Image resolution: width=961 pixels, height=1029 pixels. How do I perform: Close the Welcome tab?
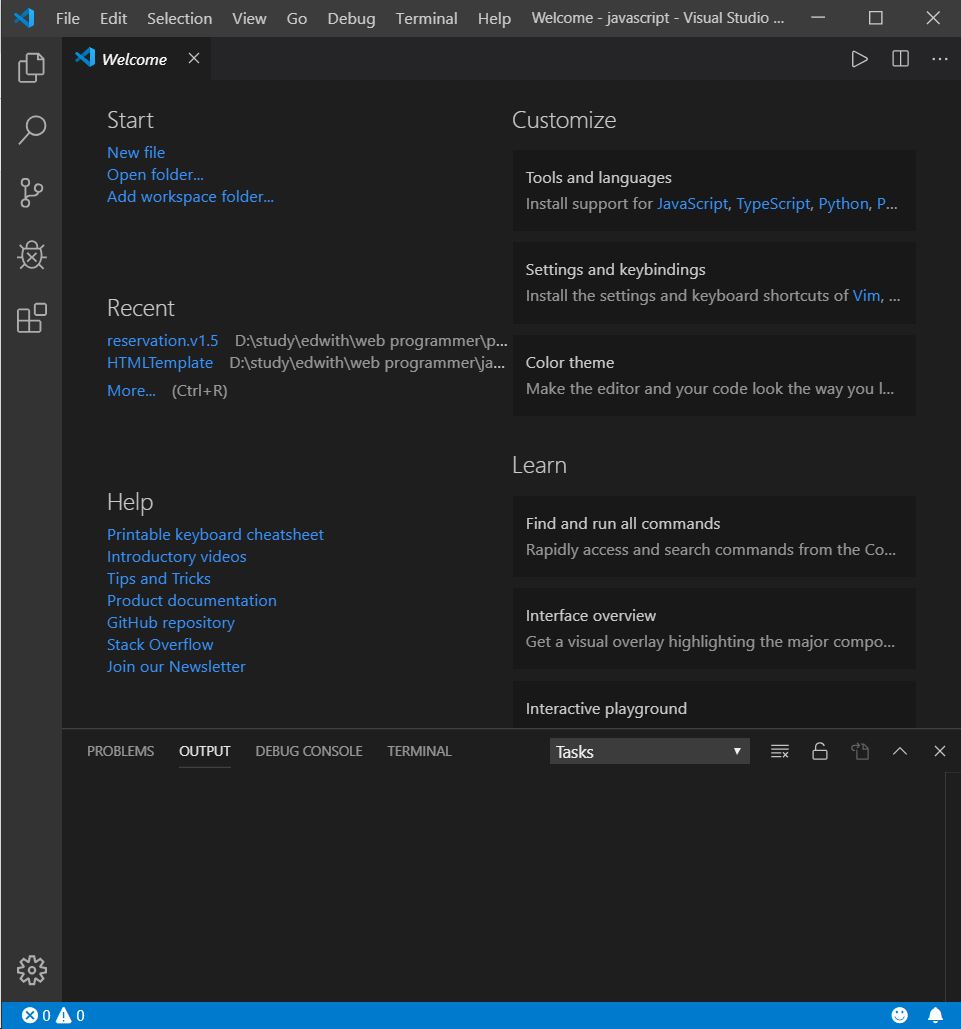(x=194, y=58)
